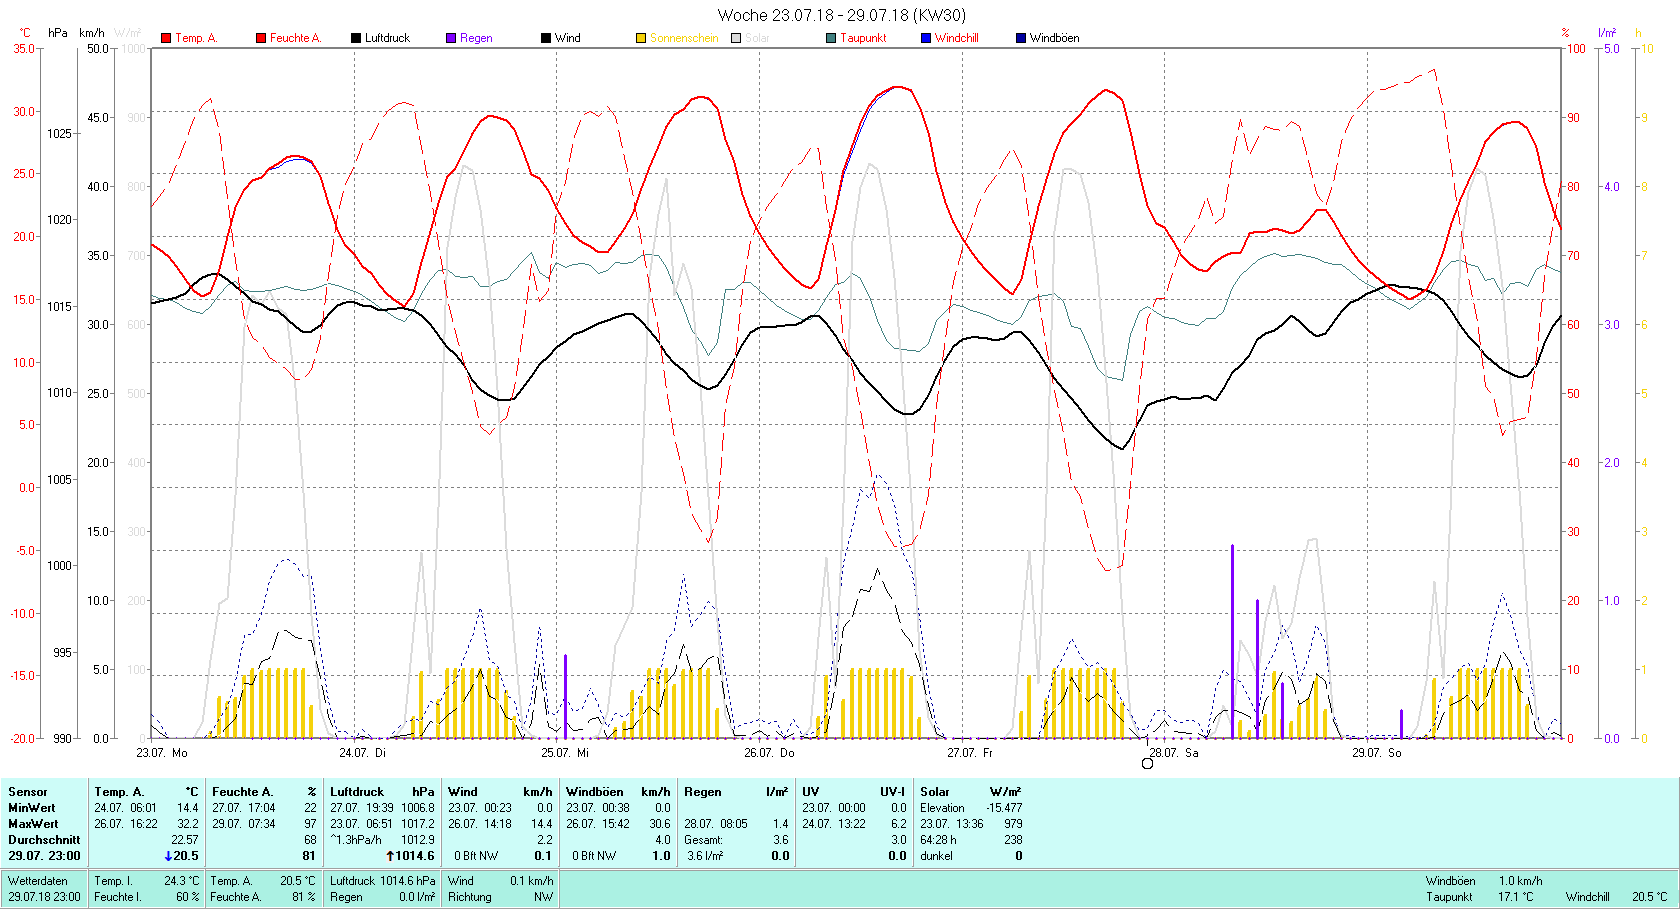Image resolution: width=1680 pixels, height=909 pixels.
Task: Click the Luftdruck 1014.6 hPa reading
Action: [383, 881]
